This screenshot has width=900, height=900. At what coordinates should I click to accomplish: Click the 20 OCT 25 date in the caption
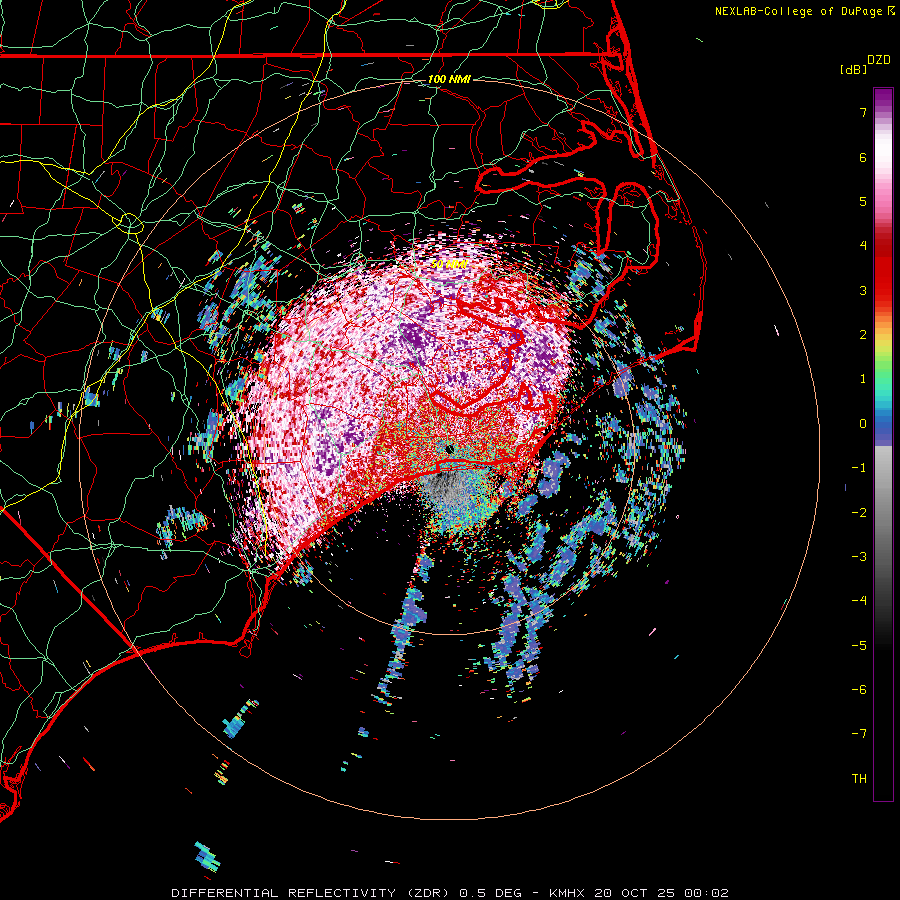[x=637, y=893]
